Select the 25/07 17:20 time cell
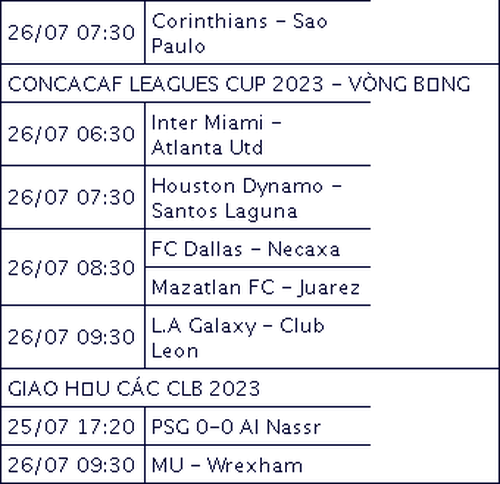500x484 pixels. click(x=73, y=426)
